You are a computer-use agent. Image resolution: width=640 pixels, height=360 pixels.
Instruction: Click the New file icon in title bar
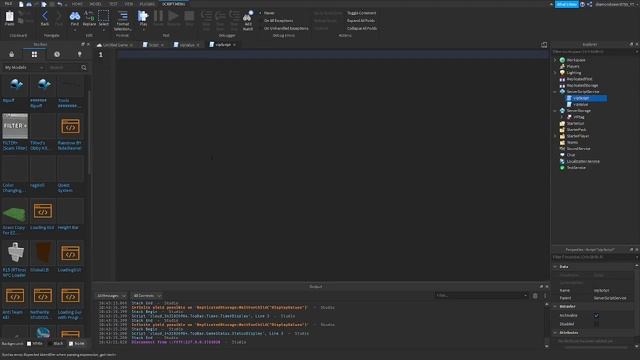pos(21,4)
